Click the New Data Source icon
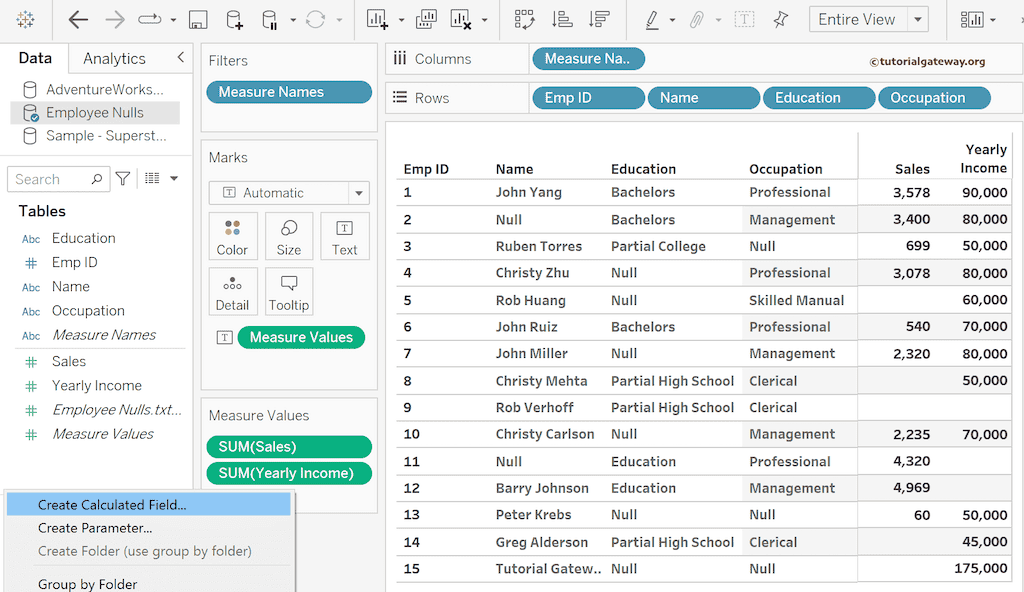 (234, 20)
